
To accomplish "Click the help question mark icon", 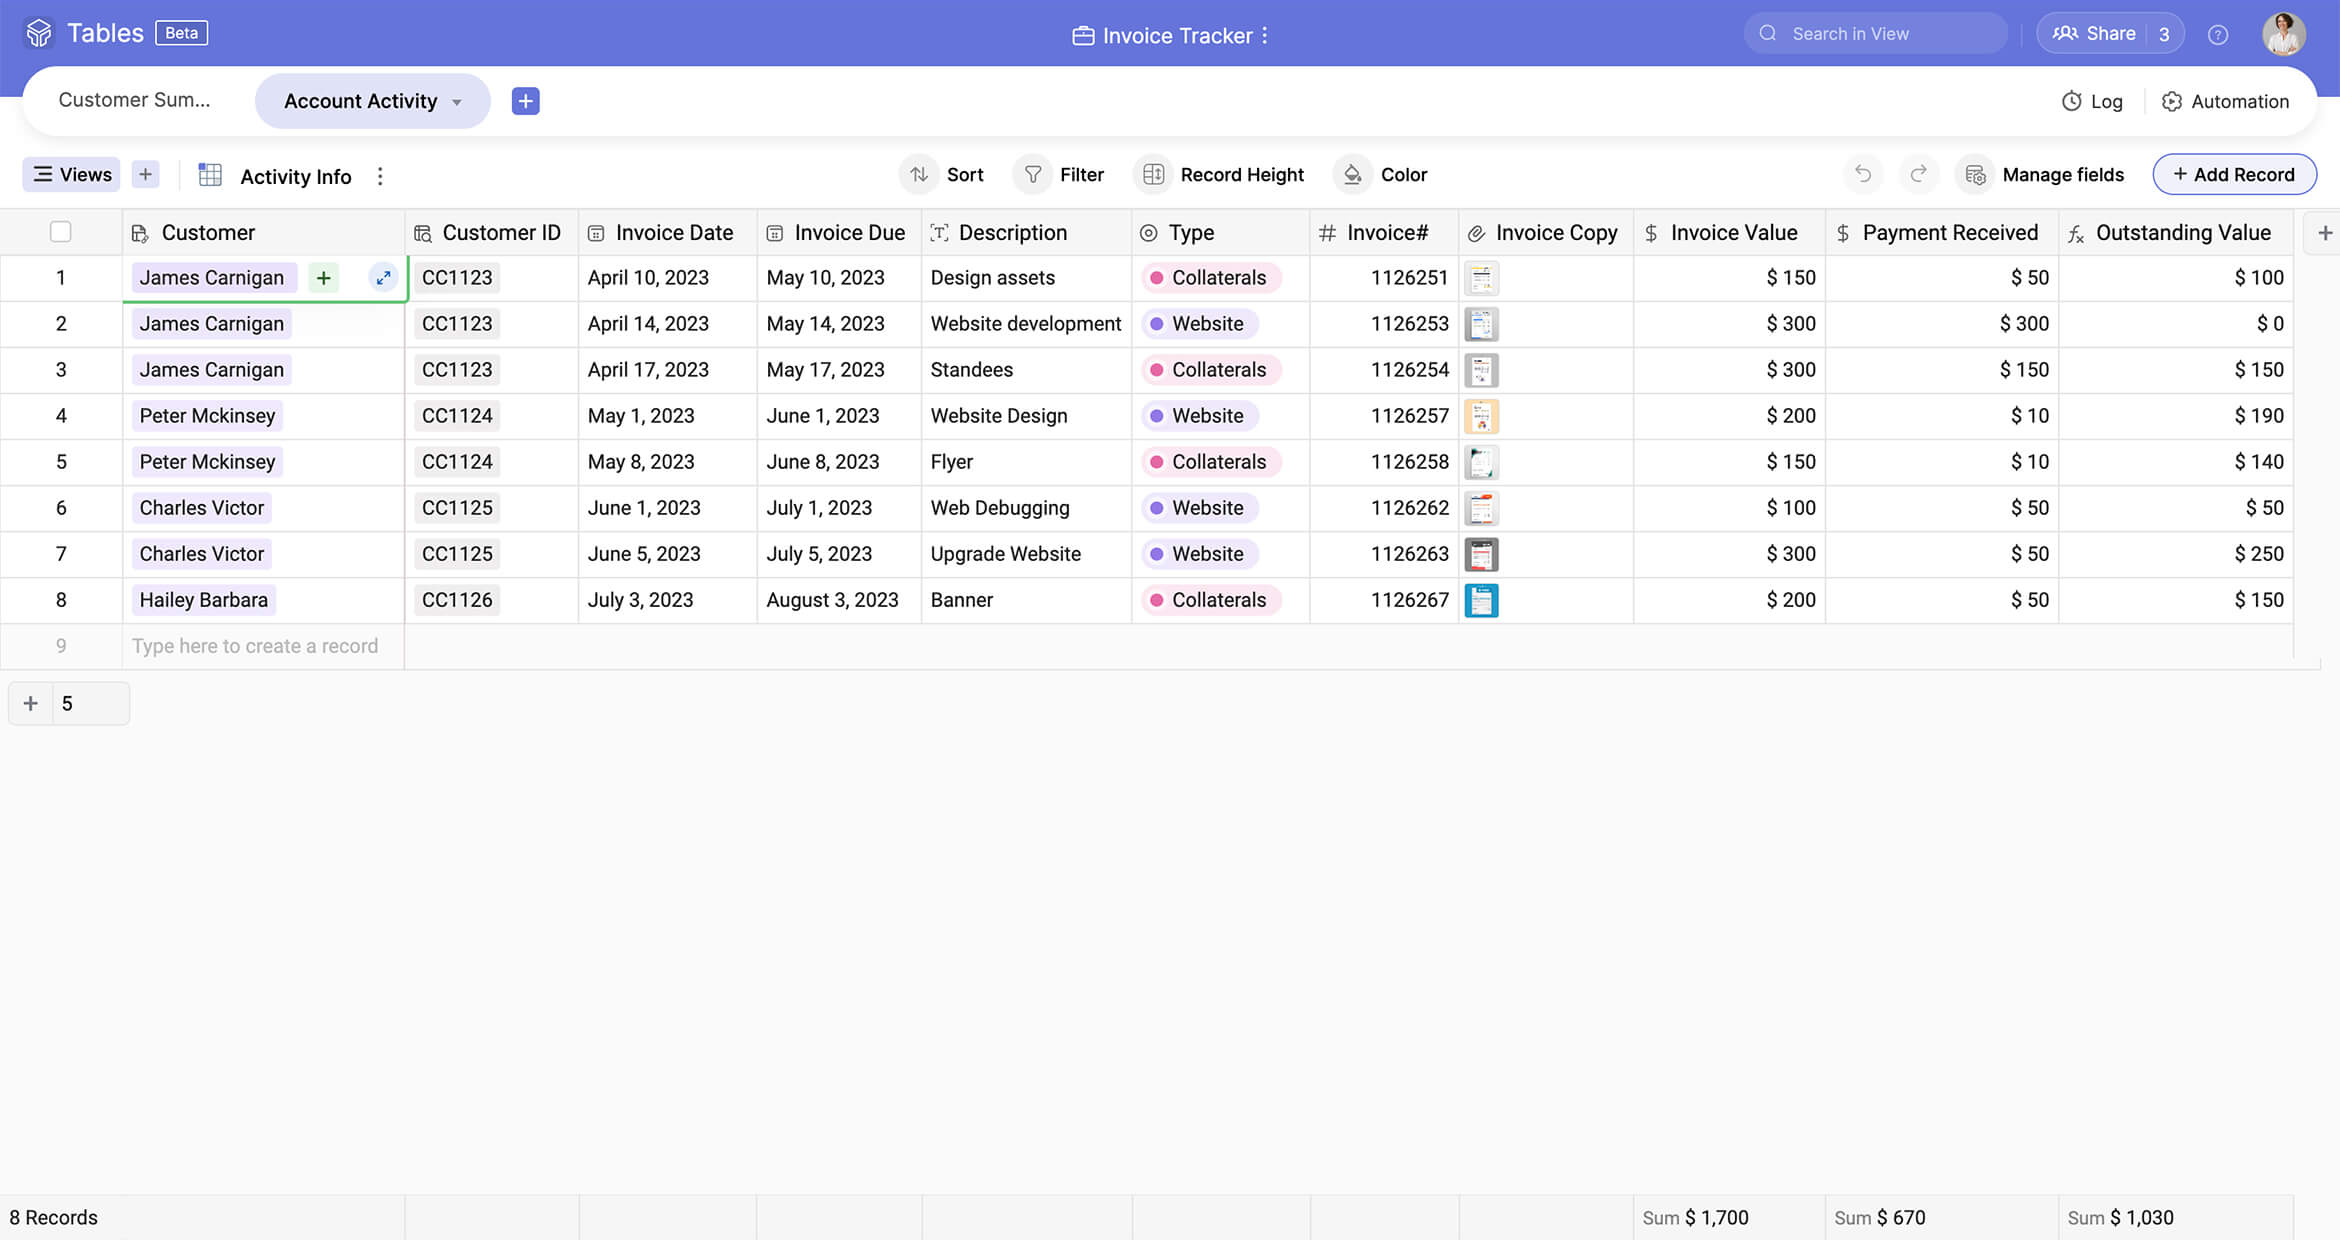I will click(2217, 35).
